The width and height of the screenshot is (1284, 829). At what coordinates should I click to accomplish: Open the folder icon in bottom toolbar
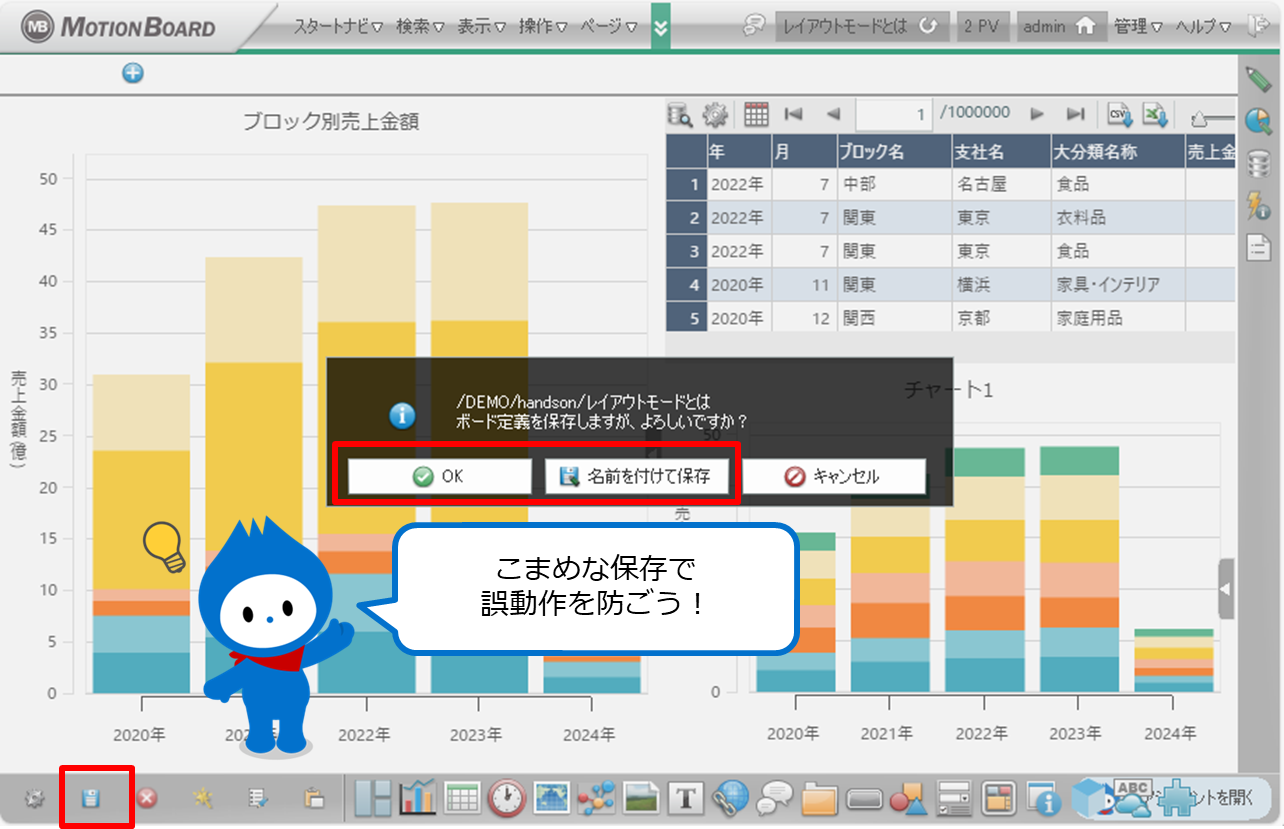coord(819,799)
